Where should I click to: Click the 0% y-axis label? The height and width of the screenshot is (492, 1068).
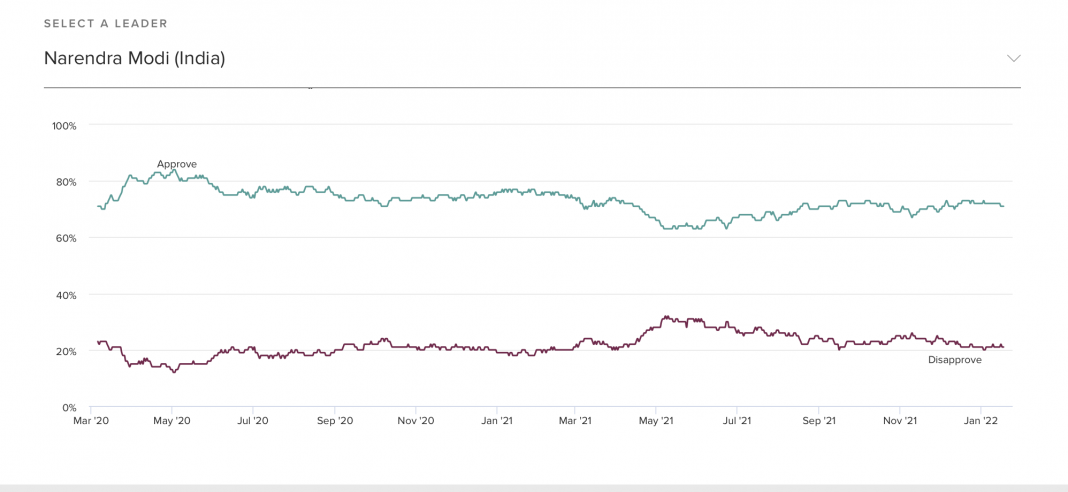coord(70,408)
